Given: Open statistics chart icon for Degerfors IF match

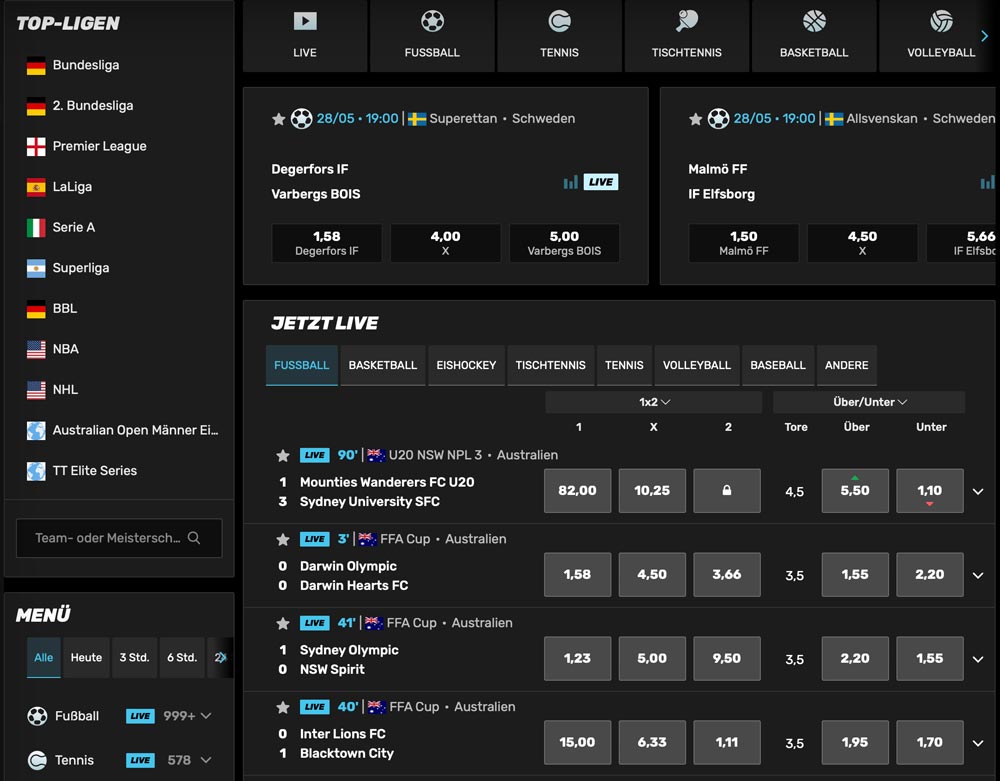Looking at the screenshot, I should pyautogui.click(x=570, y=182).
